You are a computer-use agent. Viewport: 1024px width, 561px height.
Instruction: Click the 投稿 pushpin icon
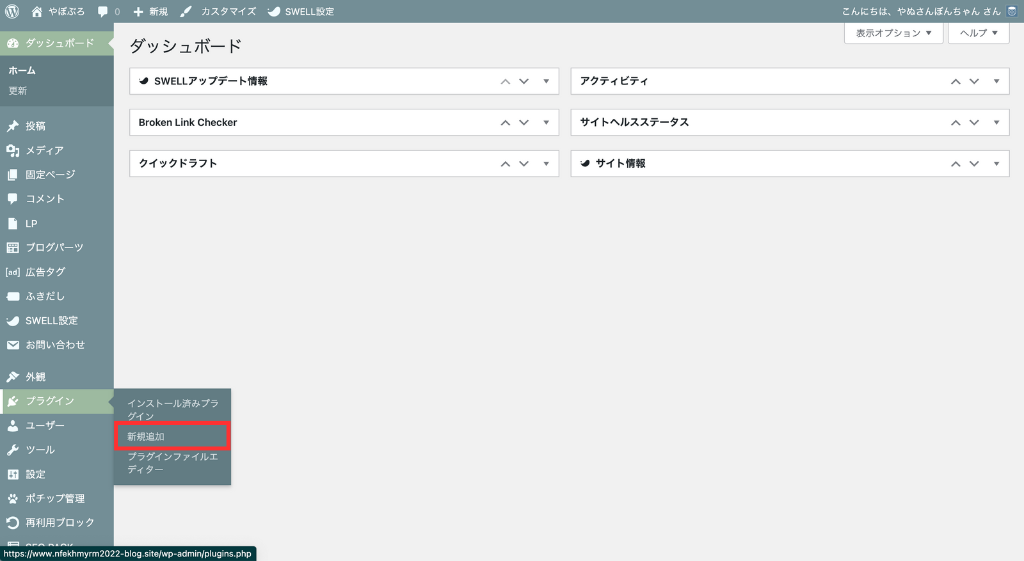pos(12,126)
